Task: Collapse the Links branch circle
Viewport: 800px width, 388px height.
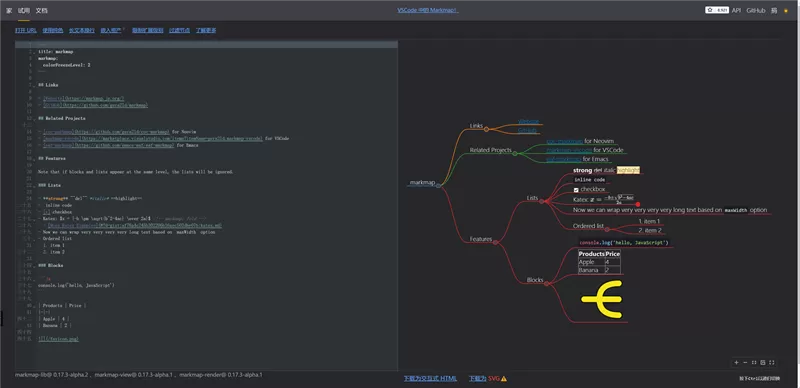Action: 486,130
